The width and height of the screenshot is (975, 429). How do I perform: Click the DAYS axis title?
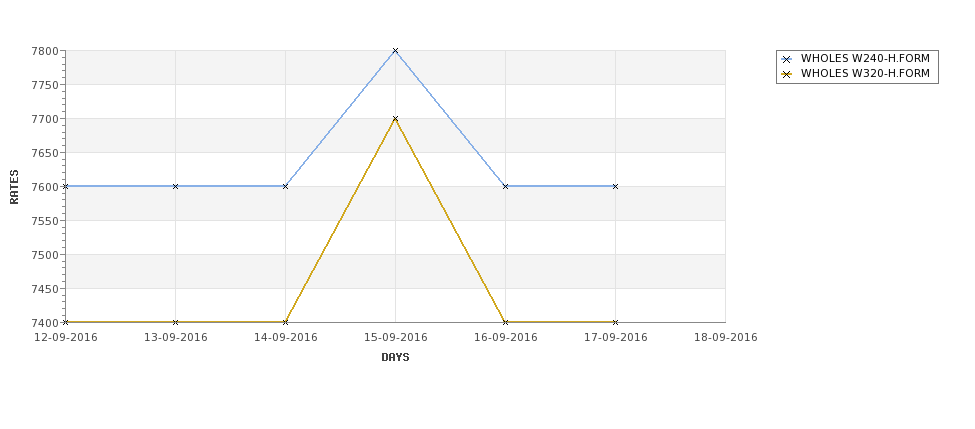[x=395, y=358]
